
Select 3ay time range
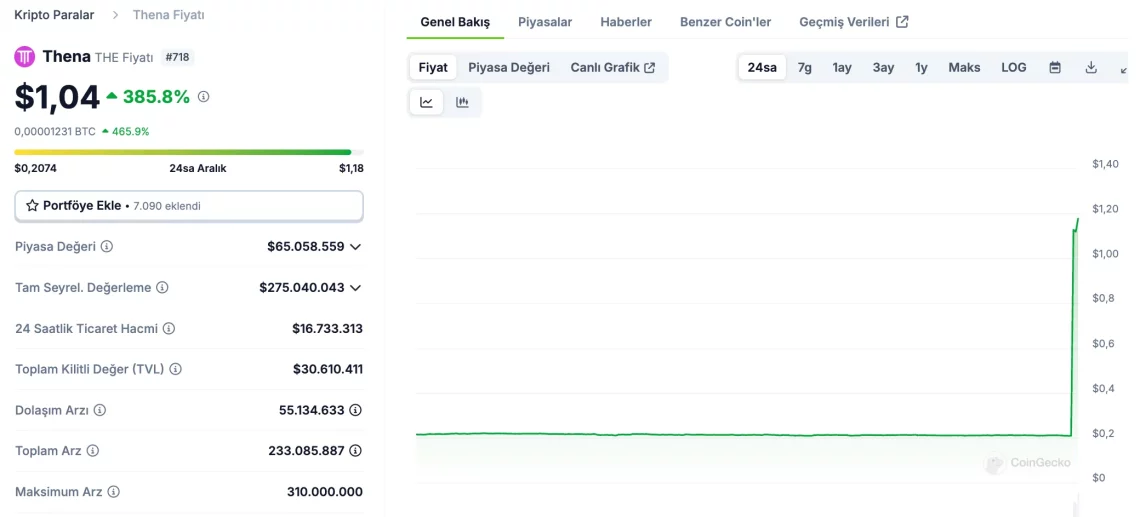(x=883, y=68)
